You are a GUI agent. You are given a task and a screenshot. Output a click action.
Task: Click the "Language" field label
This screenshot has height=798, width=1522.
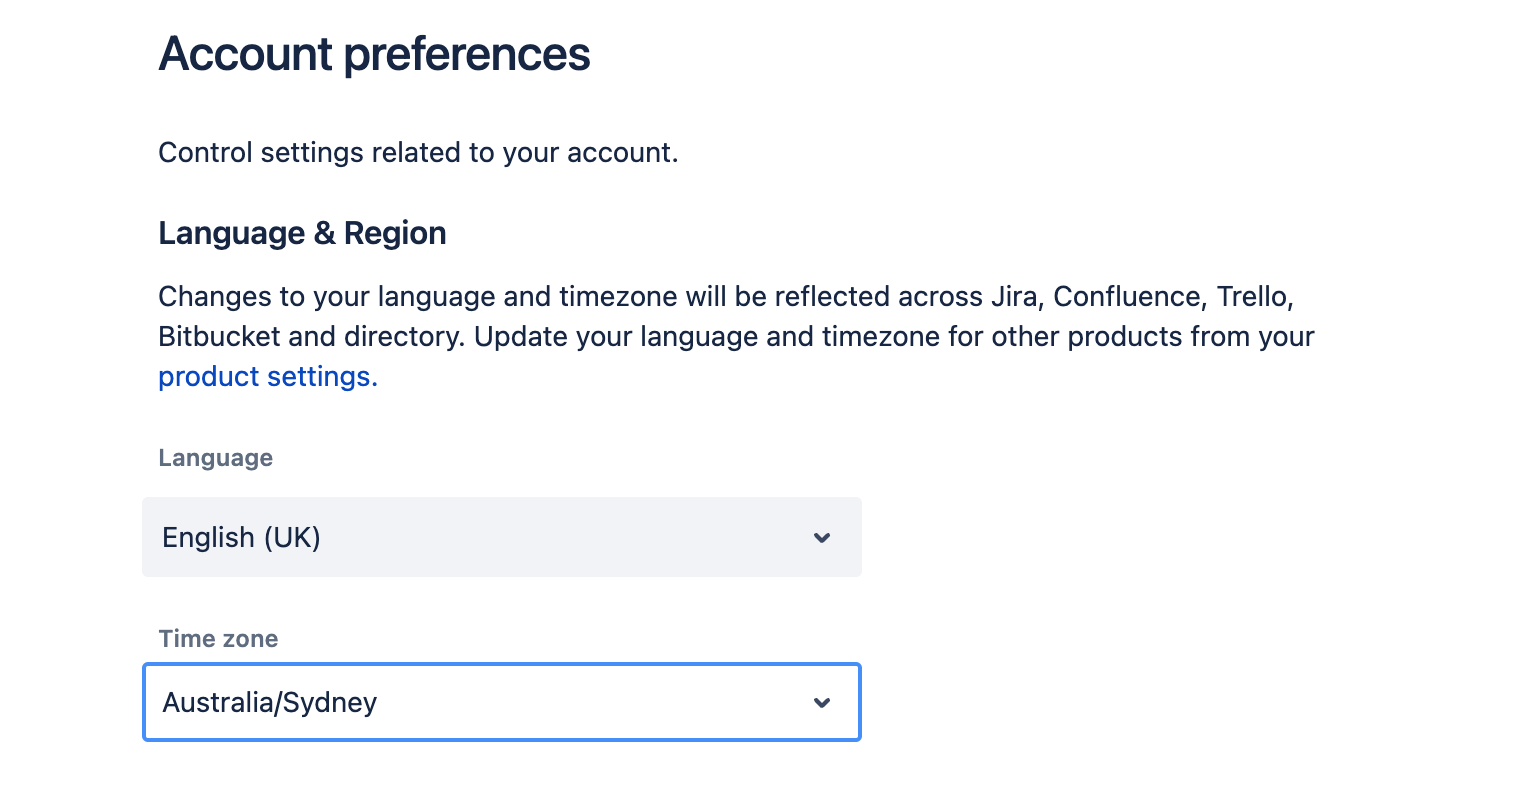point(215,458)
